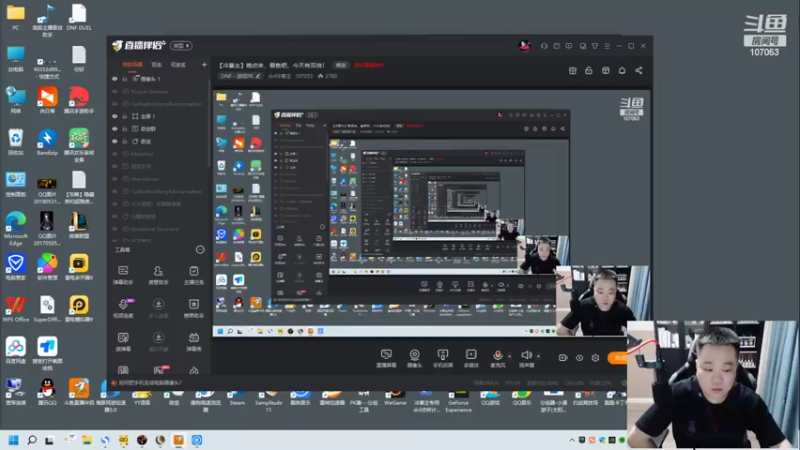
Task: Open the hamburger menu in the title bar
Action: (607, 46)
